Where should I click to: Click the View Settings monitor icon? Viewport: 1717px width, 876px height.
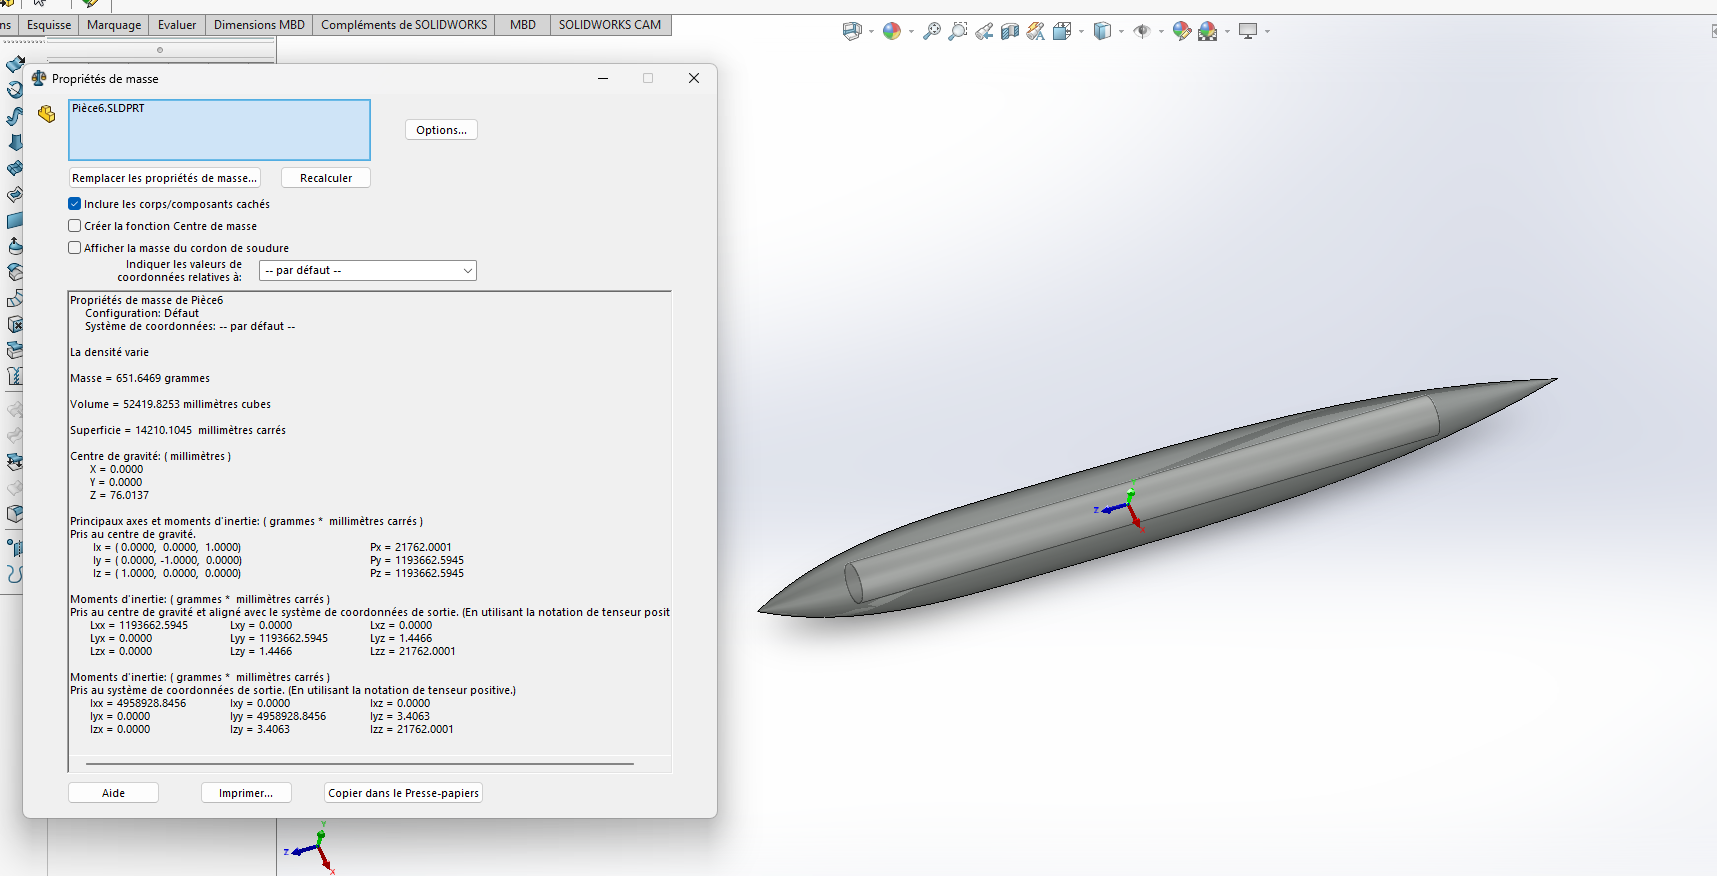1248,31
